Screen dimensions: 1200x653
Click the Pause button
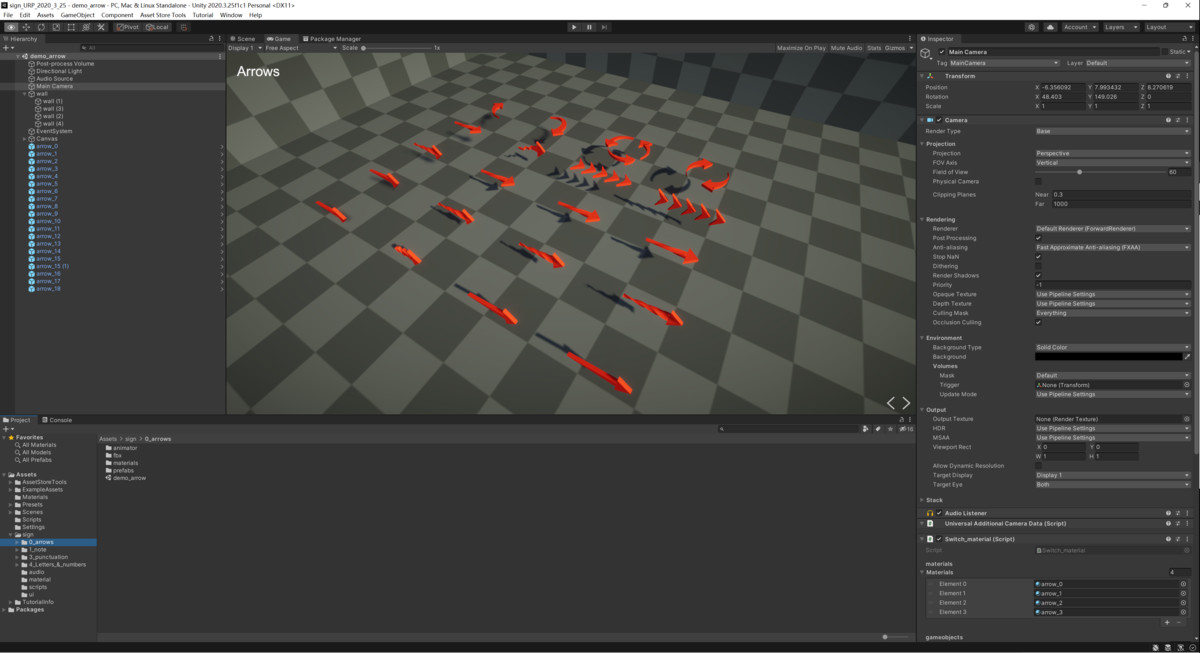point(589,27)
